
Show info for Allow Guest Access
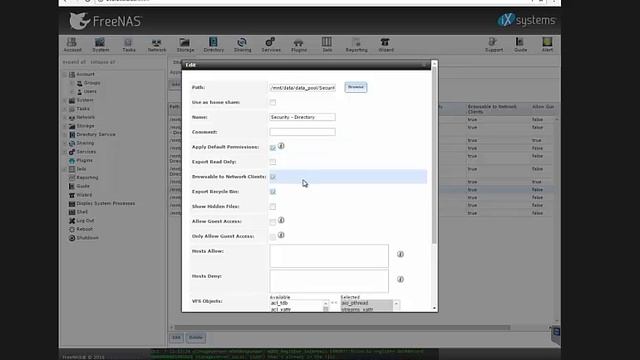[281, 220]
